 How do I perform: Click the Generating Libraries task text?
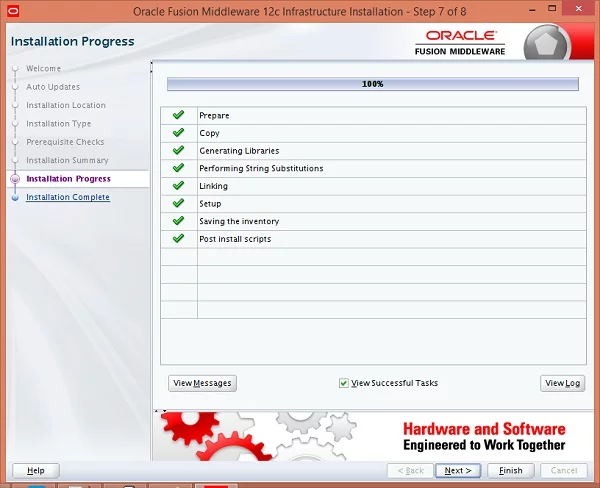pyautogui.click(x=239, y=151)
